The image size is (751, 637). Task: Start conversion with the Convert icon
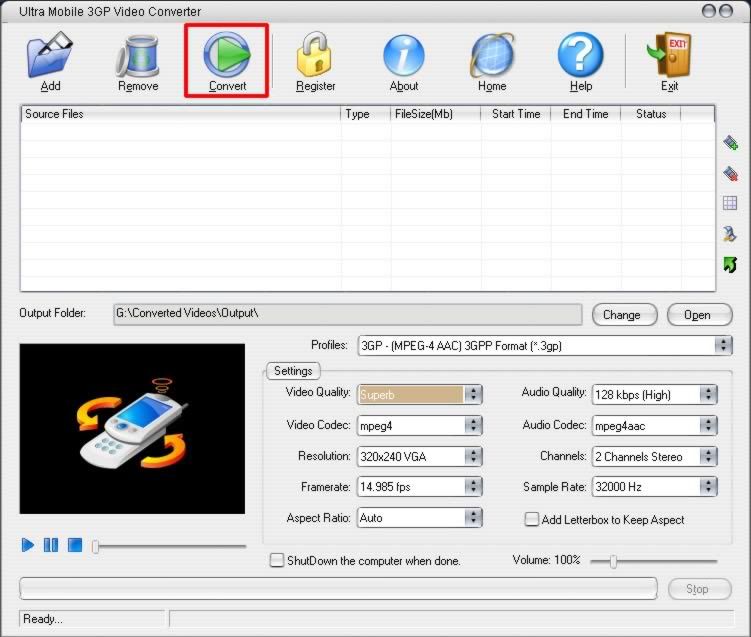click(227, 55)
